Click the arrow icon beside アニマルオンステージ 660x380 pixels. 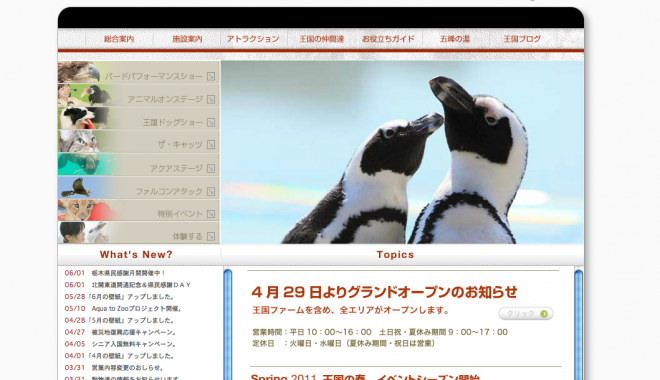[x=211, y=99]
